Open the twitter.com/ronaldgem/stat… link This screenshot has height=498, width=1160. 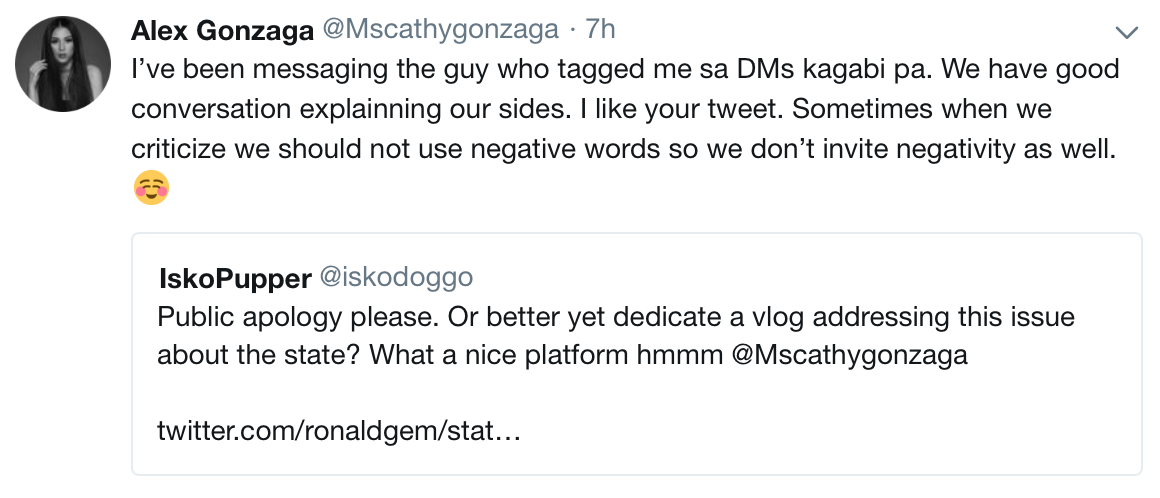tap(339, 433)
